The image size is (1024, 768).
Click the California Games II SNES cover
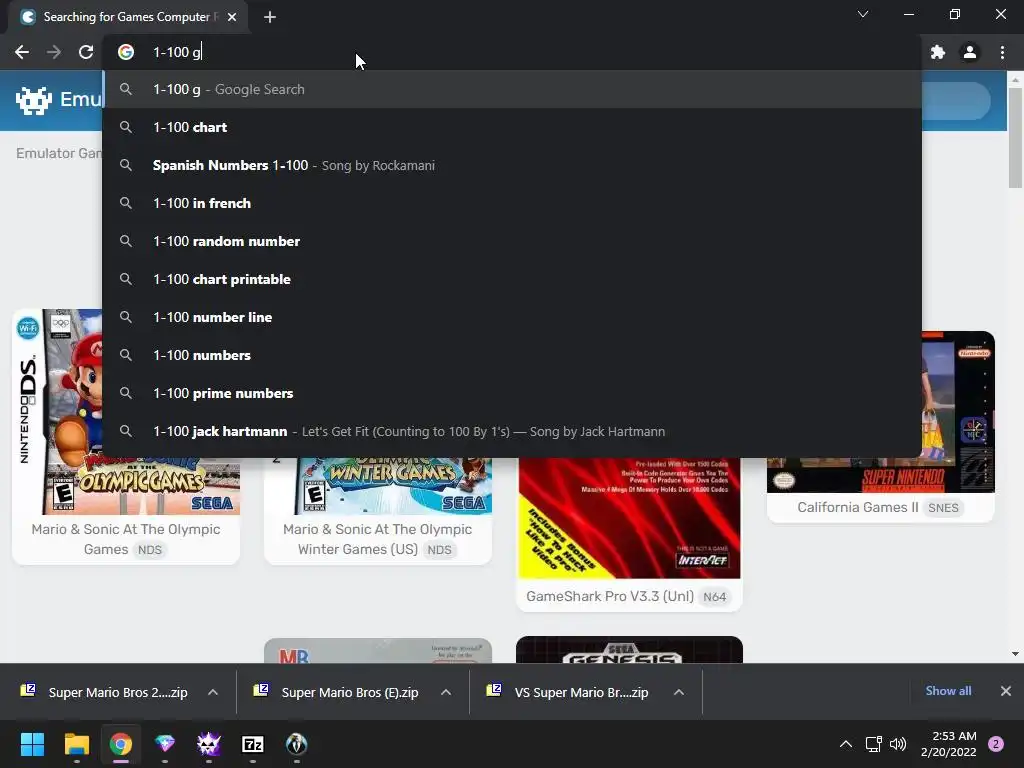pos(880,475)
